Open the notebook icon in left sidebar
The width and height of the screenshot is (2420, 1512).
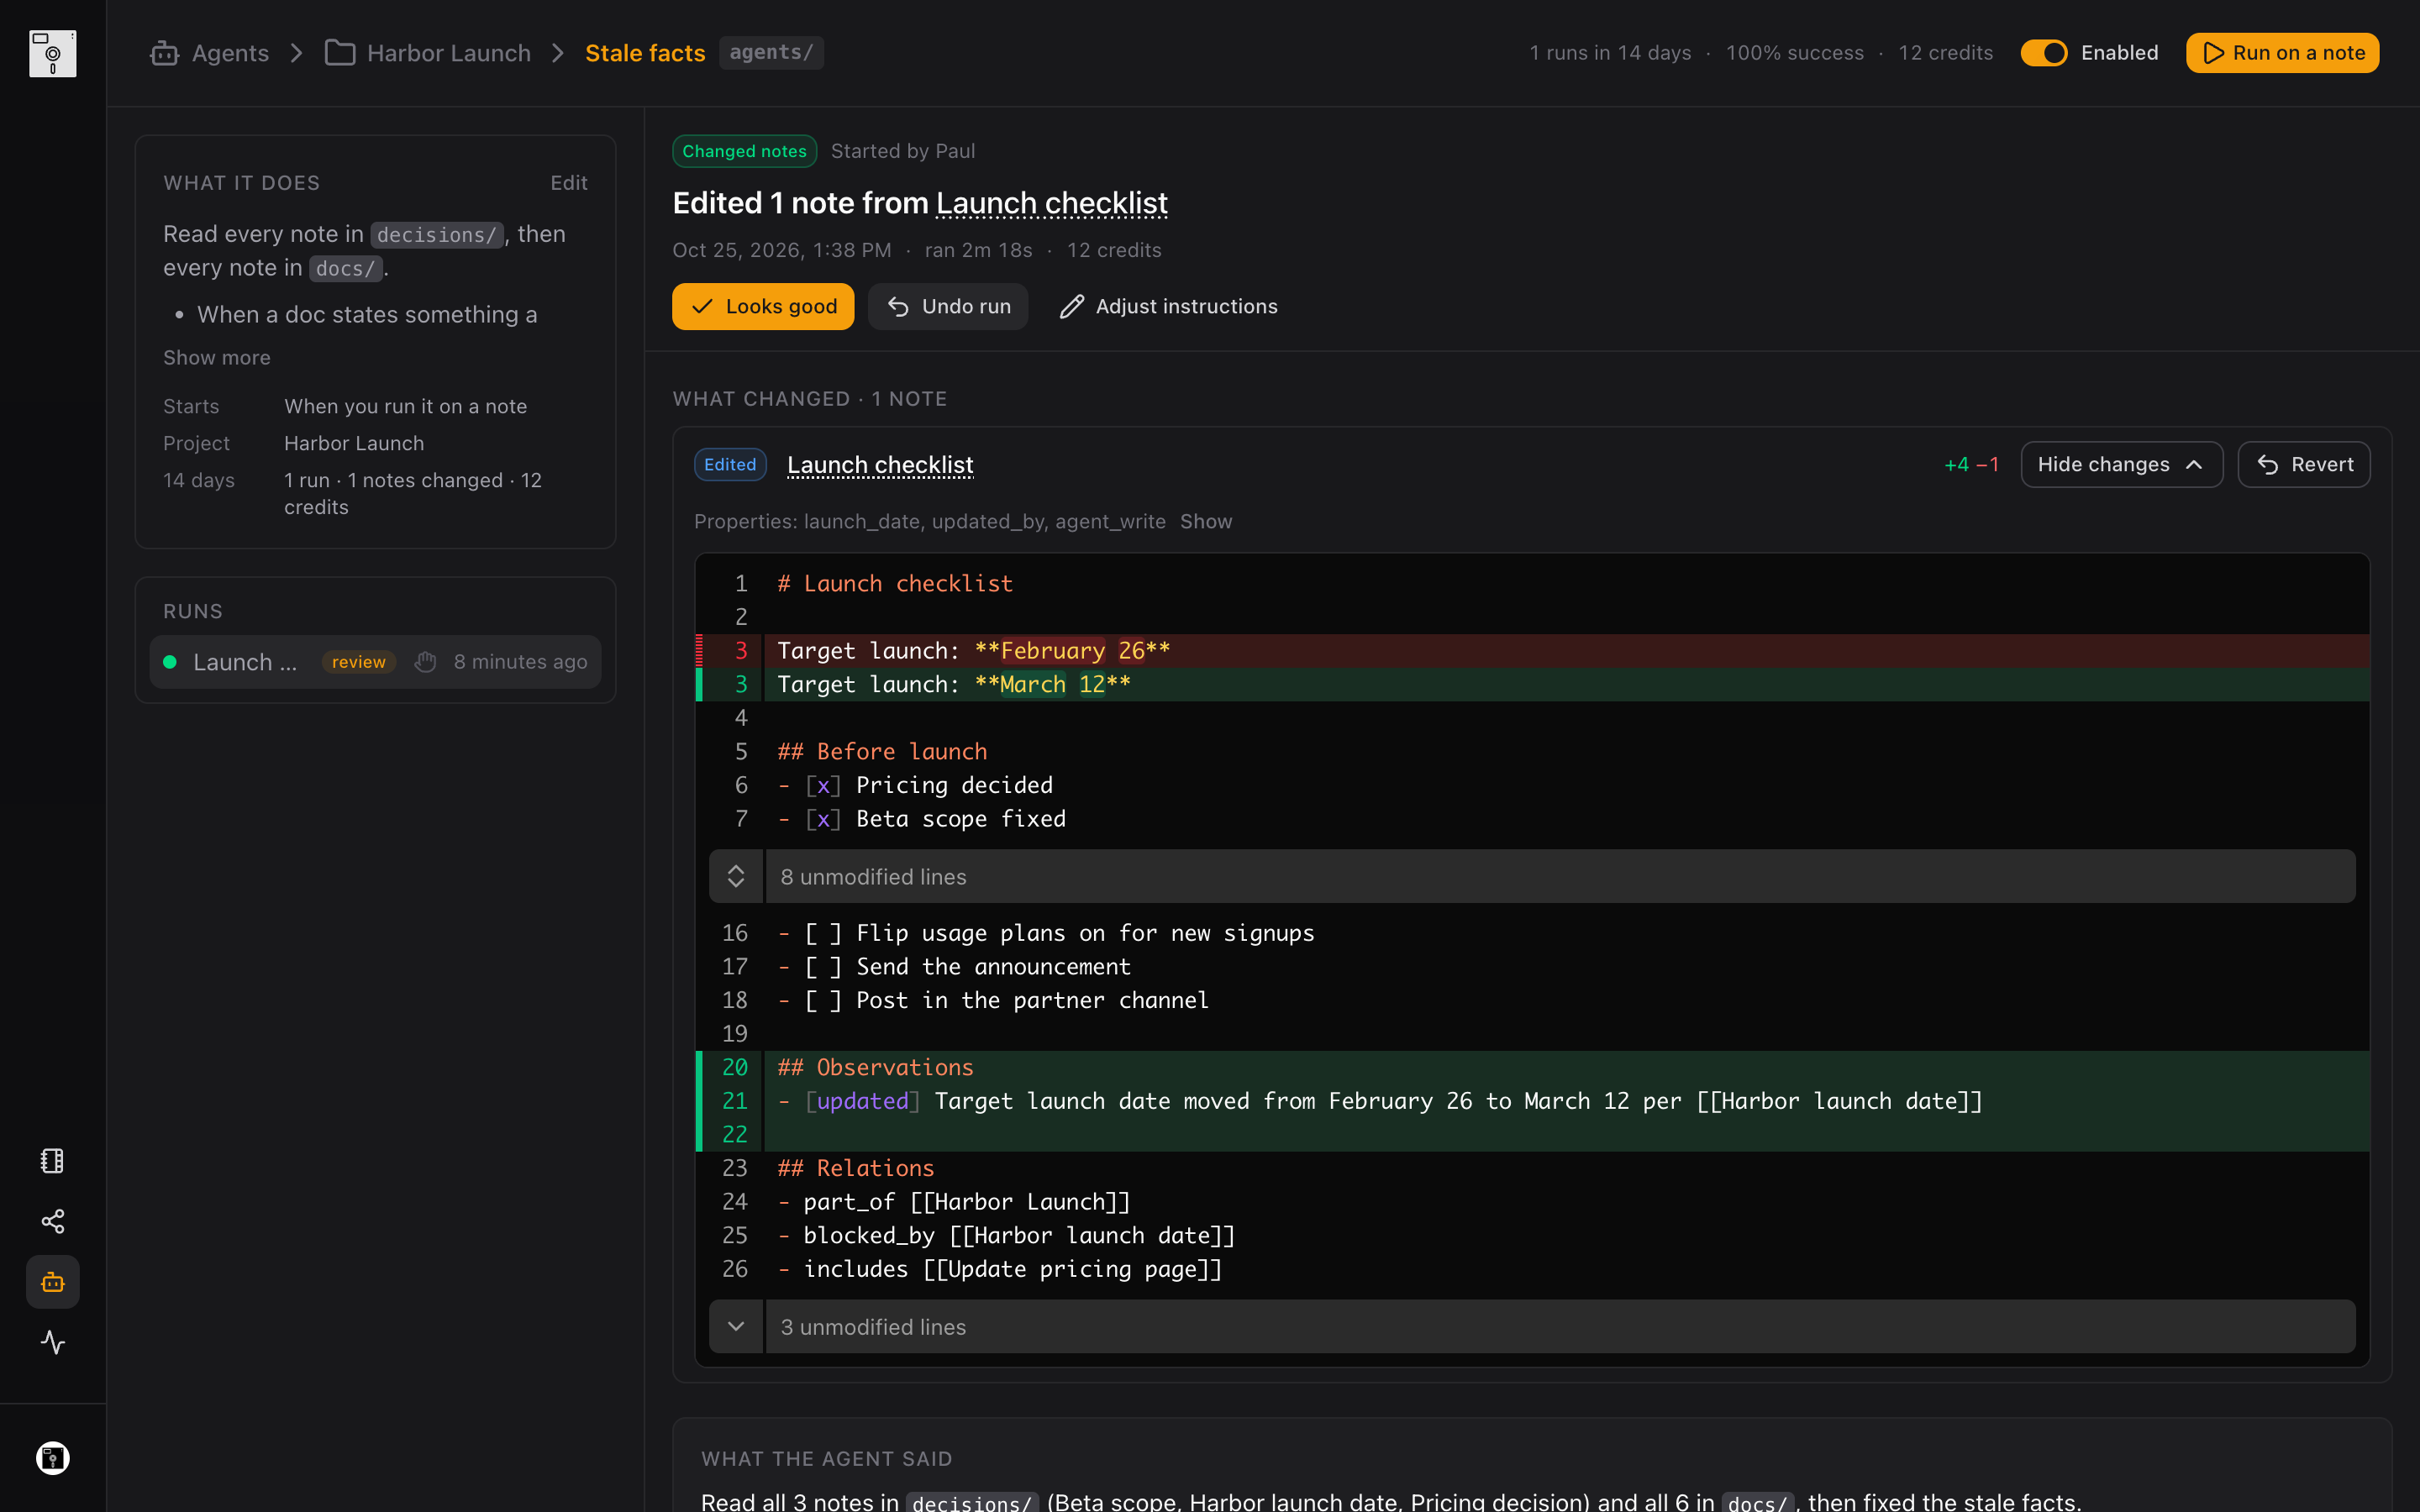tap(52, 1161)
